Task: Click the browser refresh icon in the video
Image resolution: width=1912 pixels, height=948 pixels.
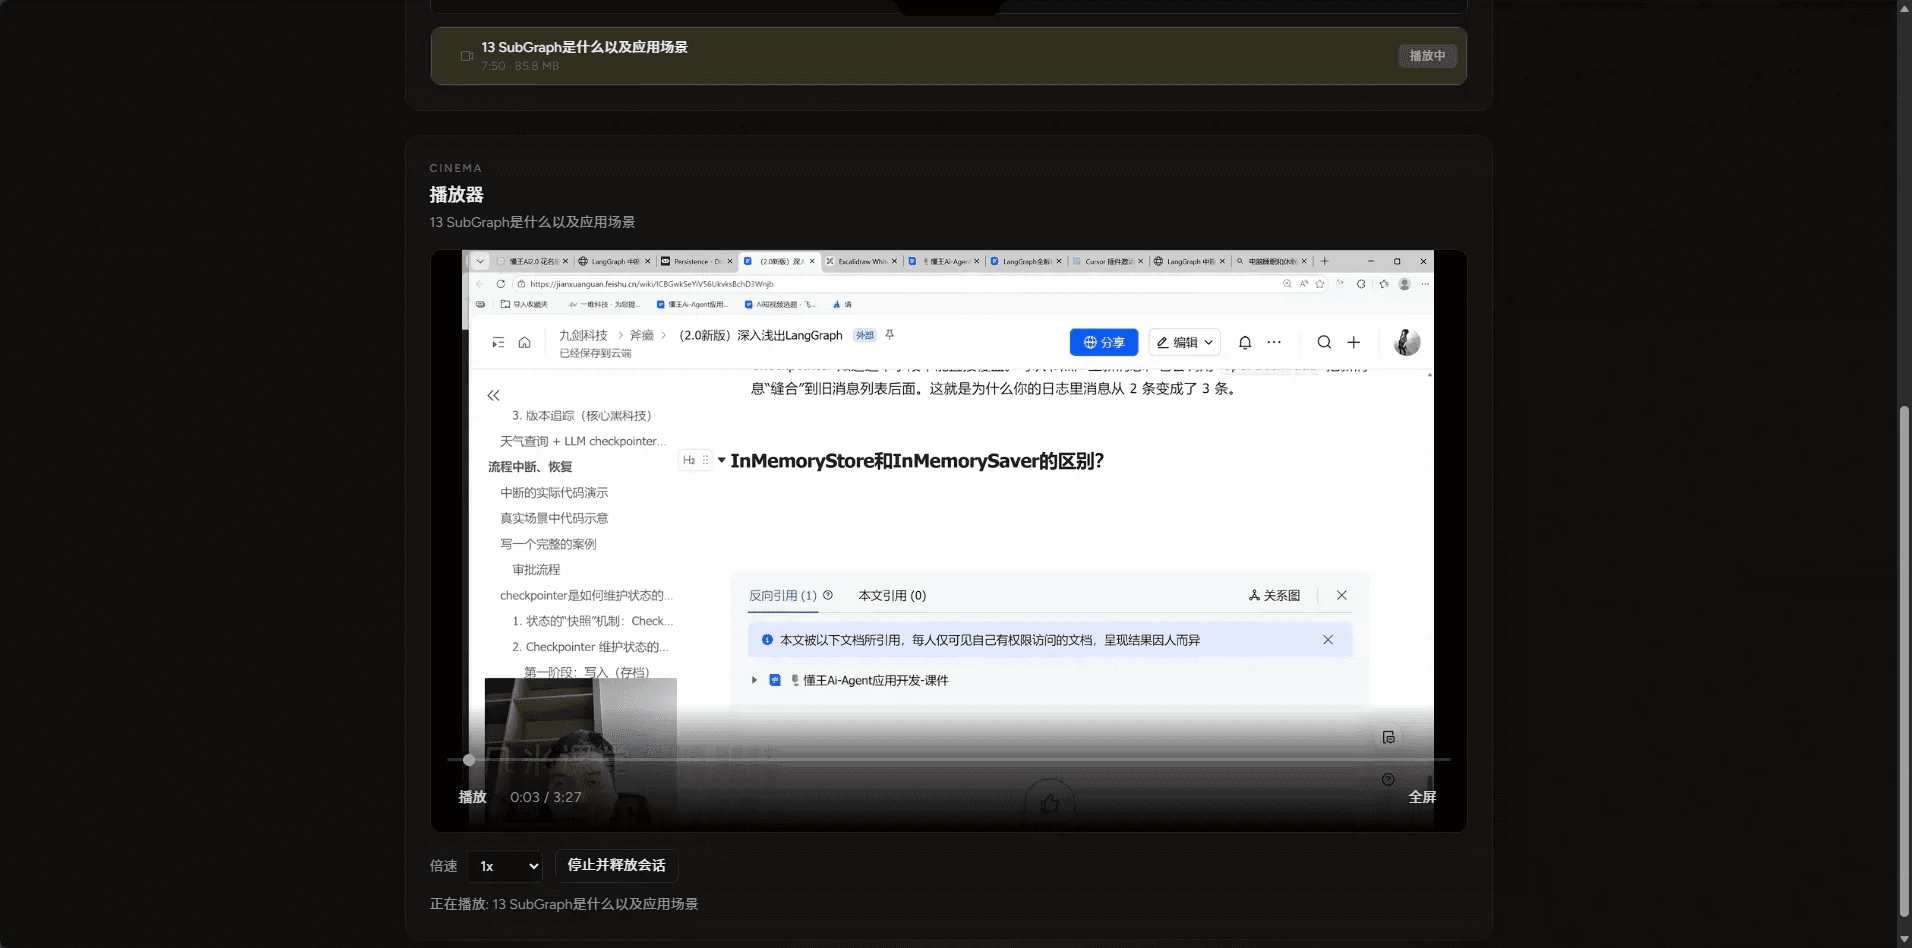Action: (x=500, y=284)
